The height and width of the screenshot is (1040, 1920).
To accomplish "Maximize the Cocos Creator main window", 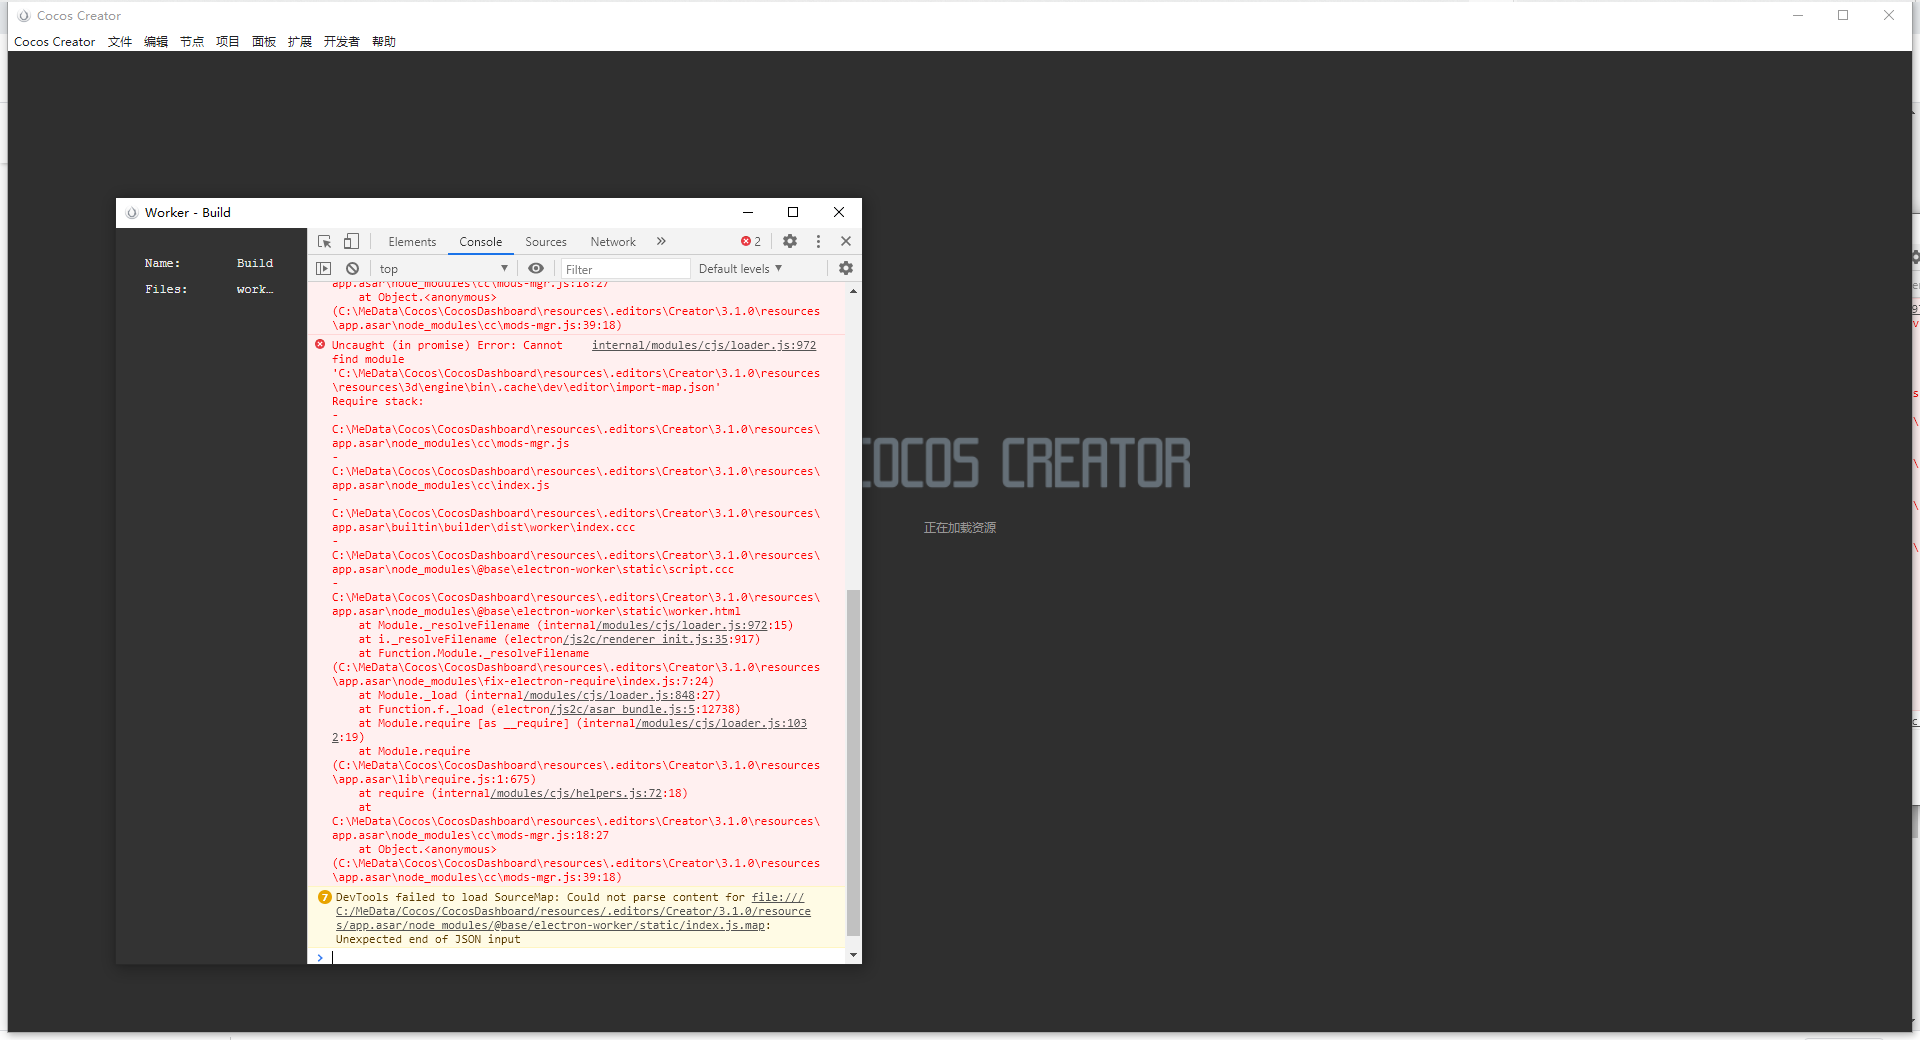I will point(1843,15).
